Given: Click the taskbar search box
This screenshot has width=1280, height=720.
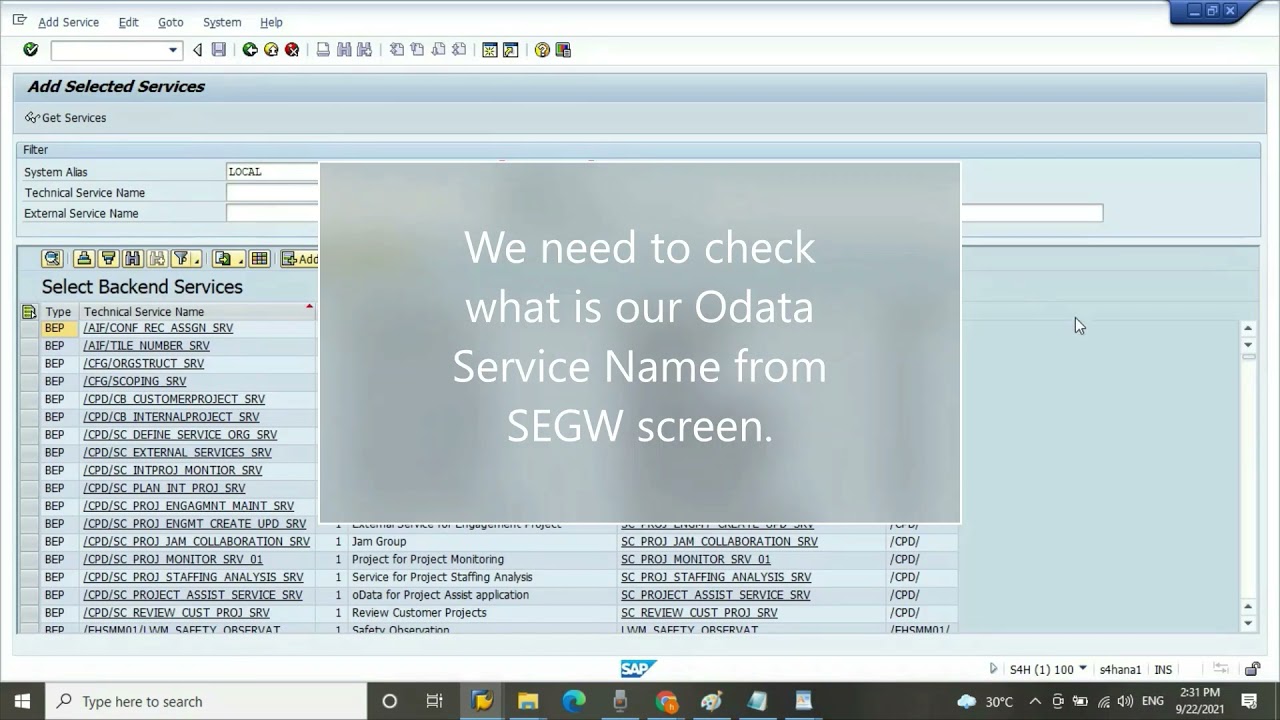Looking at the screenshot, I should (207, 701).
